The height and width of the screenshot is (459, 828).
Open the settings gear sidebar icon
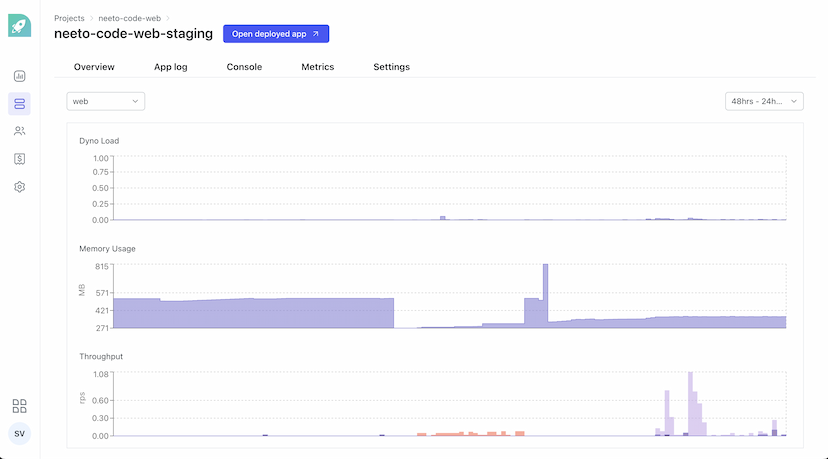pyautogui.click(x=20, y=187)
